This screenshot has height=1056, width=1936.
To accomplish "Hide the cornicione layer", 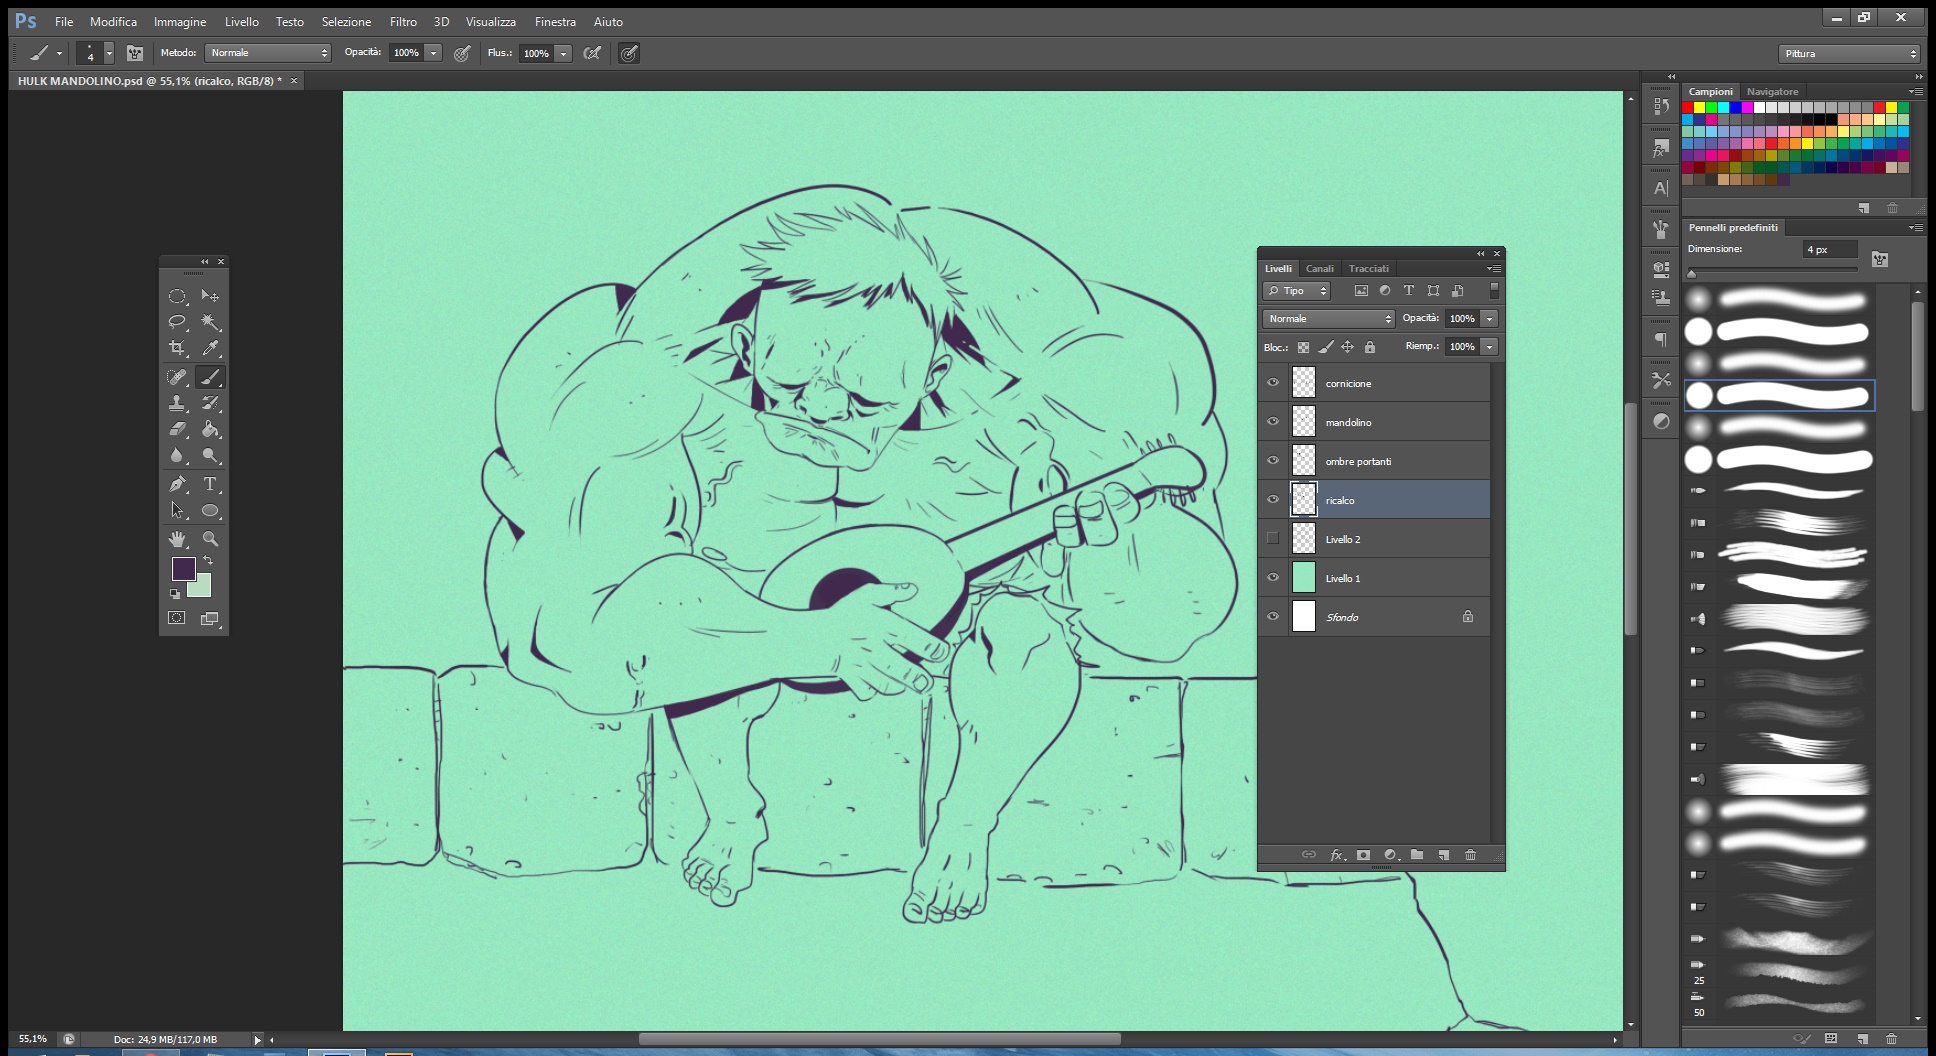I will click(x=1273, y=383).
